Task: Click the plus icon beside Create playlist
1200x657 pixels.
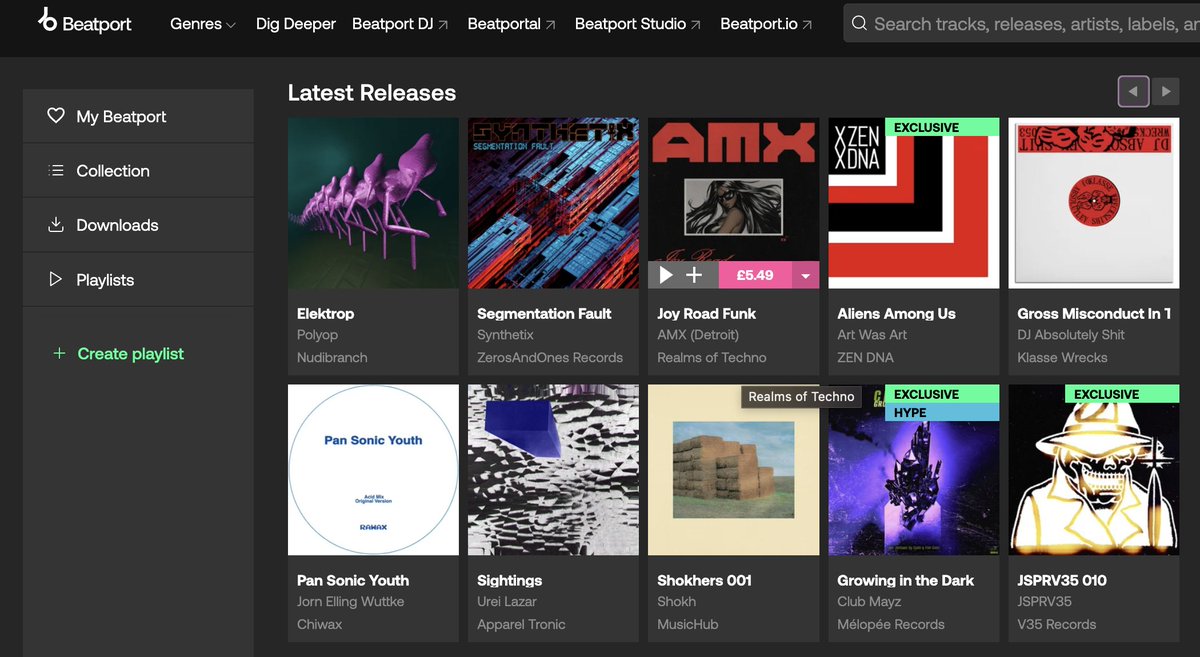Action: tap(59, 354)
